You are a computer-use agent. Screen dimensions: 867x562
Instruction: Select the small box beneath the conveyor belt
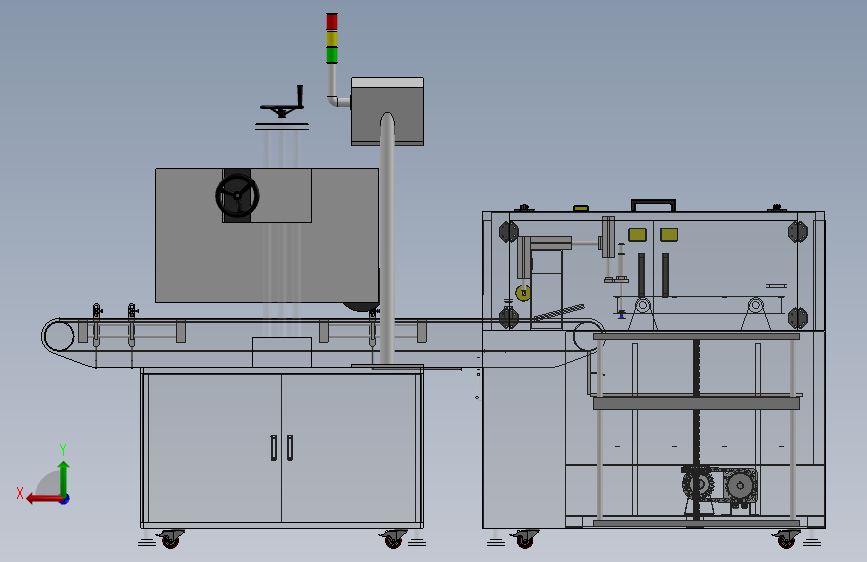pyautogui.click(x=282, y=352)
